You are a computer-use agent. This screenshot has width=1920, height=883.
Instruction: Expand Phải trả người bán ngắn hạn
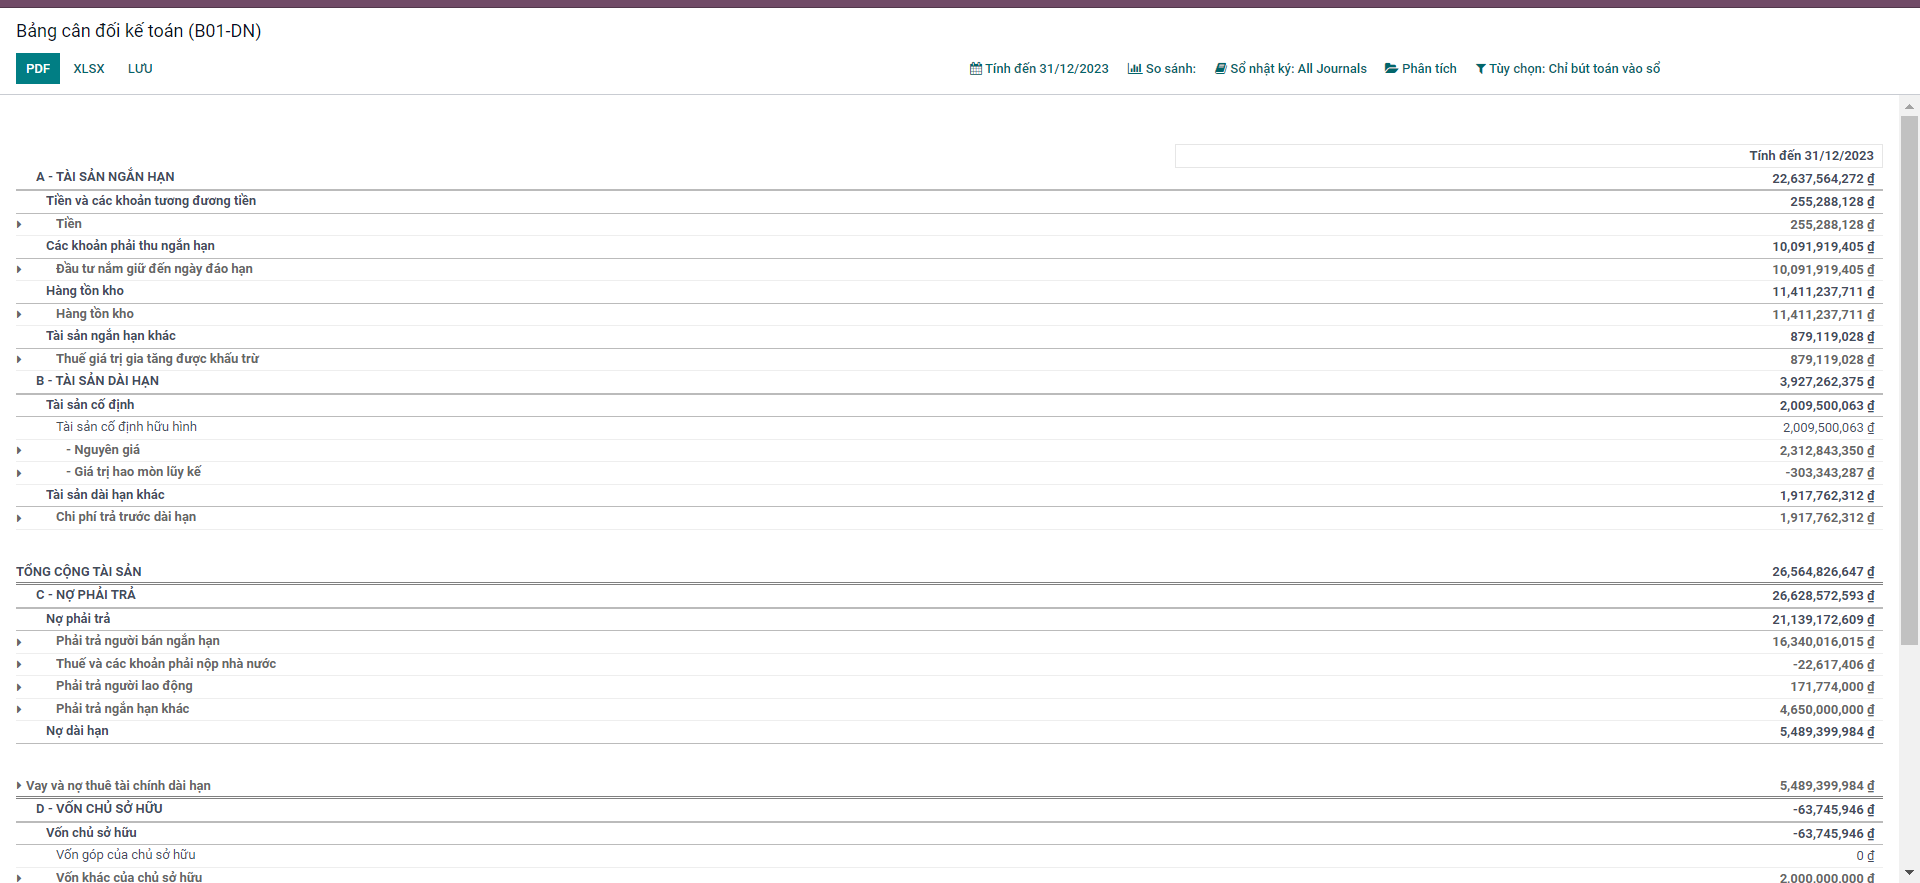coord(19,642)
